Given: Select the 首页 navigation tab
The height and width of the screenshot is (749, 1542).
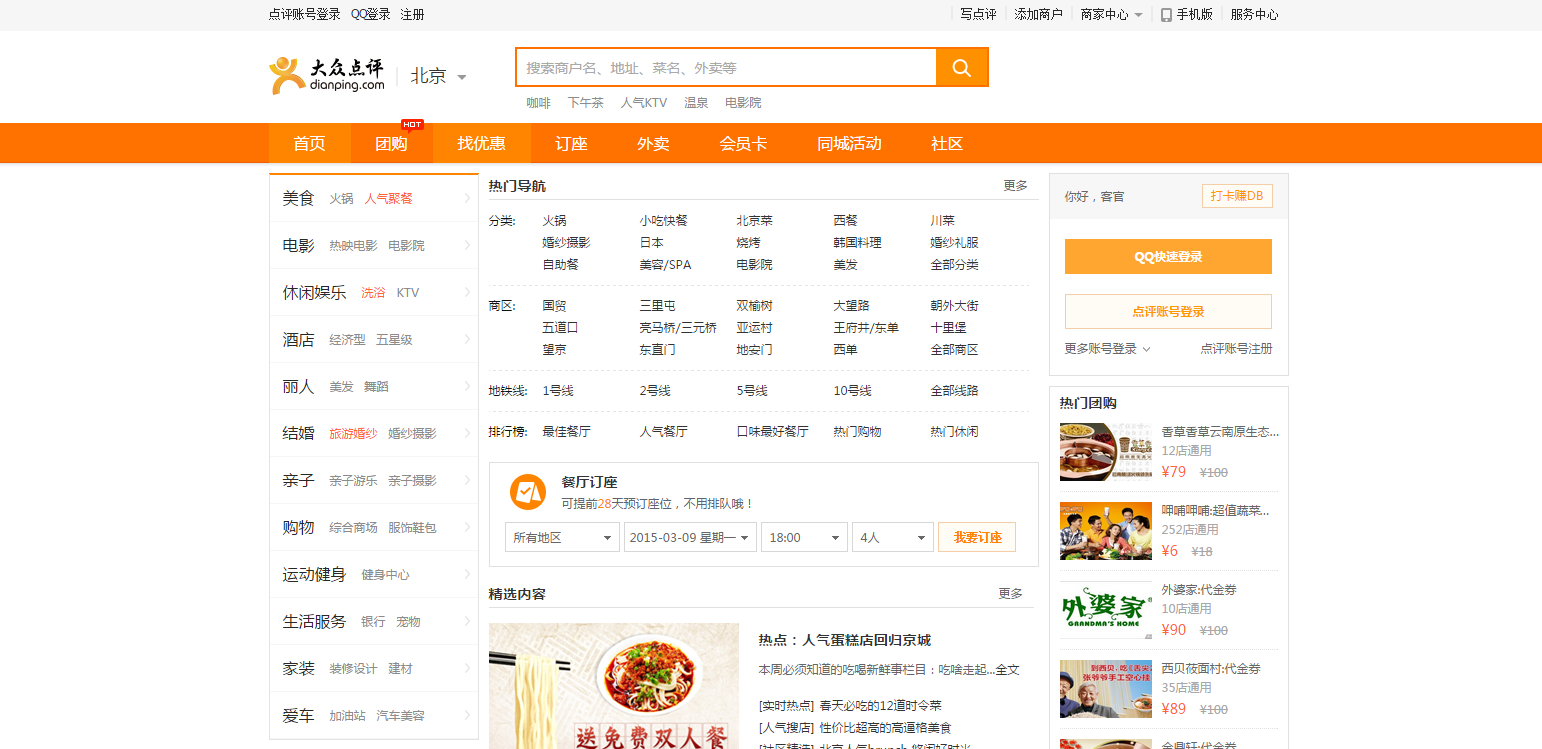Looking at the screenshot, I should pos(309,143).
